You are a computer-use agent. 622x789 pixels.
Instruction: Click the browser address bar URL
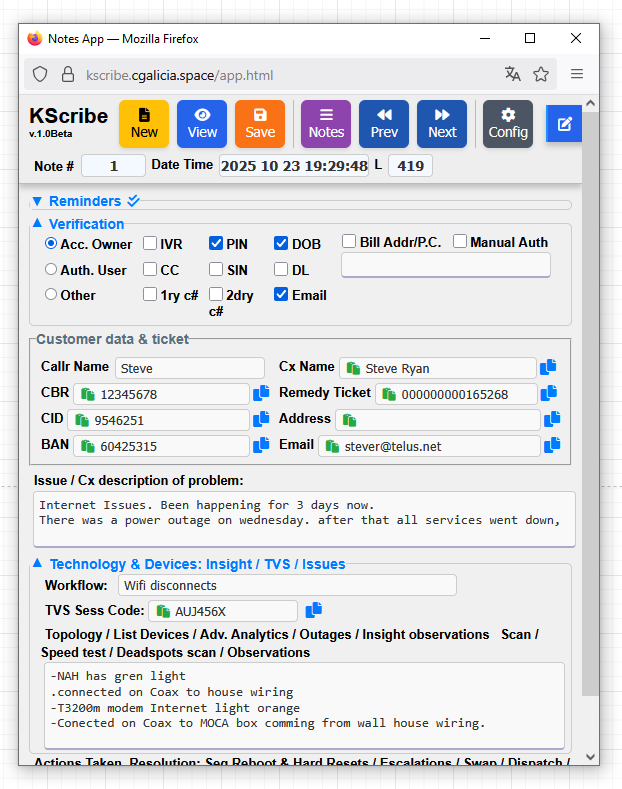tap(179, 75)
